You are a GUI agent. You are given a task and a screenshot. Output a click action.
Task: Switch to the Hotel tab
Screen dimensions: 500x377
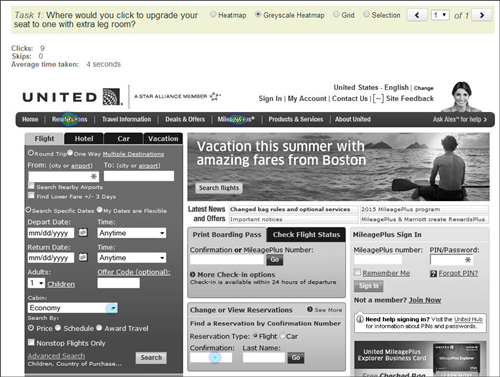point(84,138)
